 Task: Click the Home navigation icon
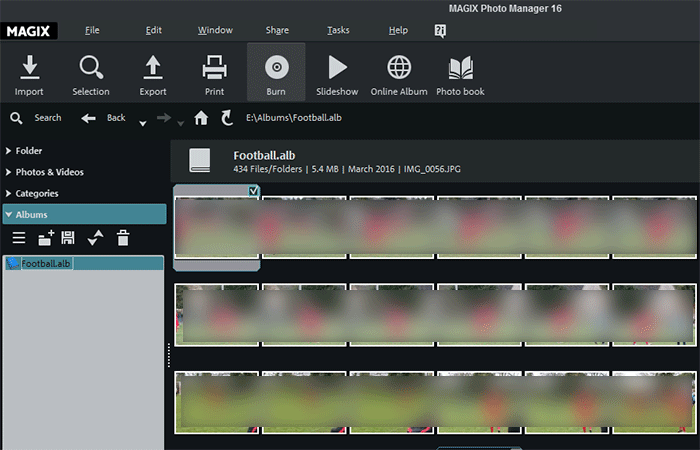click(x=201, y=118)
